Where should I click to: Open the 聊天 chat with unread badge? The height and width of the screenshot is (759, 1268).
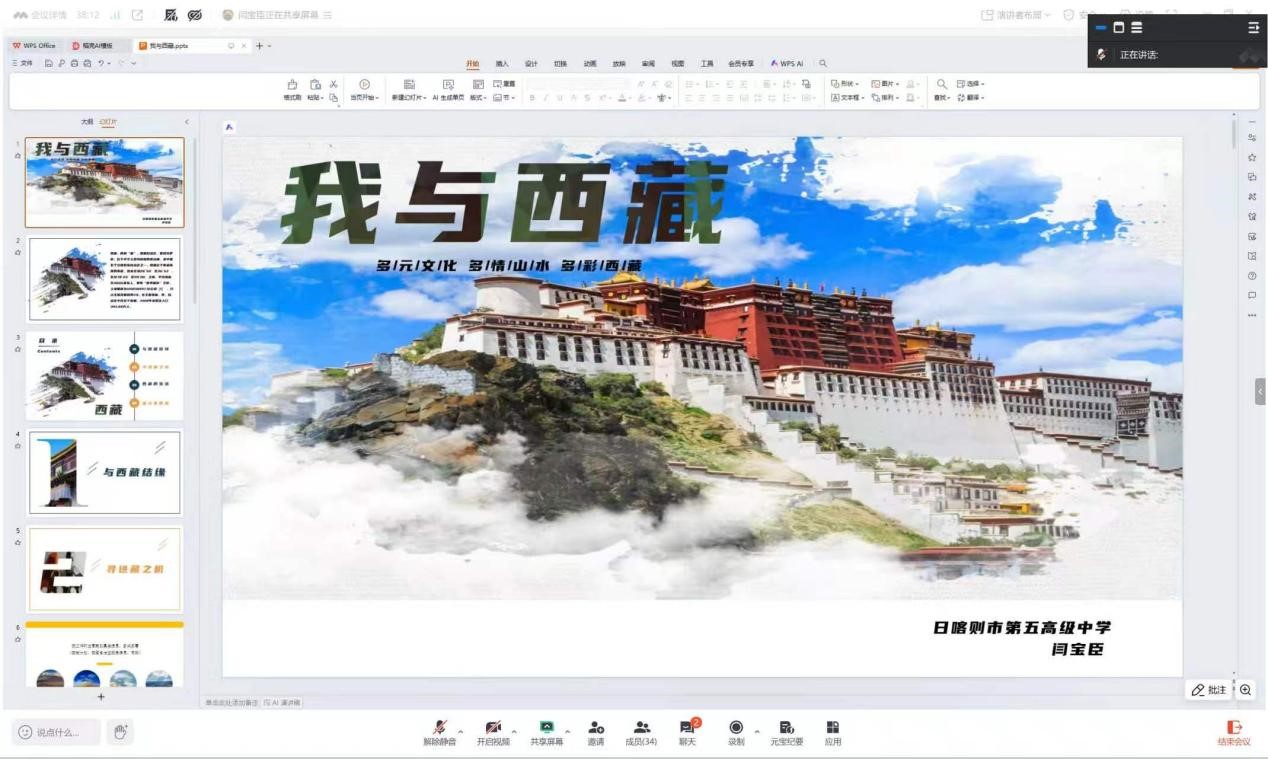click(x=687, y=733)
